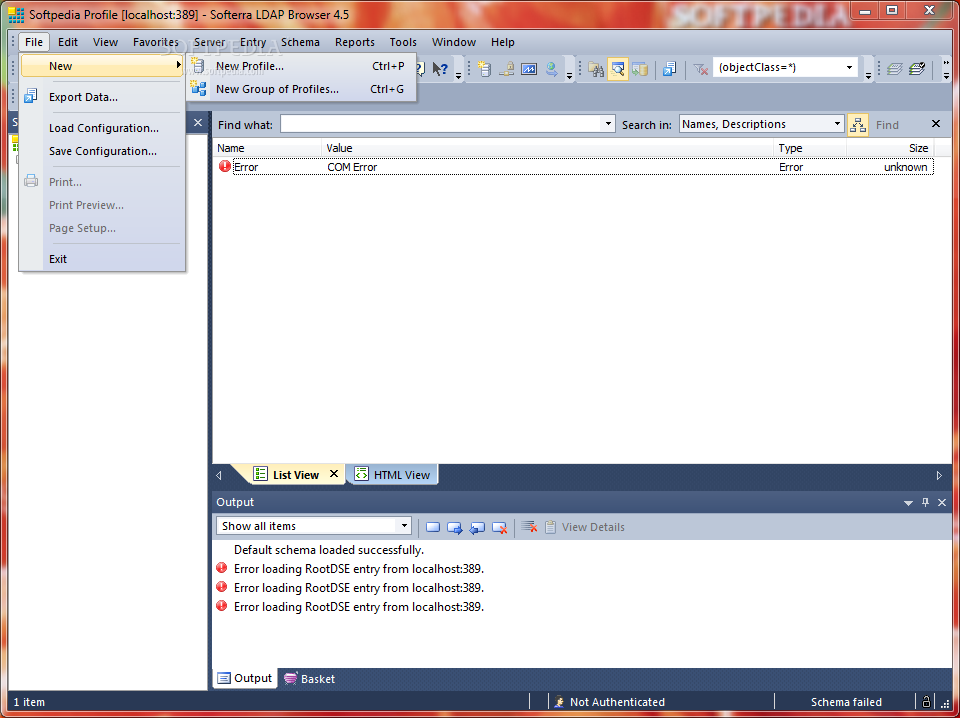960x718 pixels.
Task: Open the (objectClass=*) filter dropdown
Action: click(849, 67)
